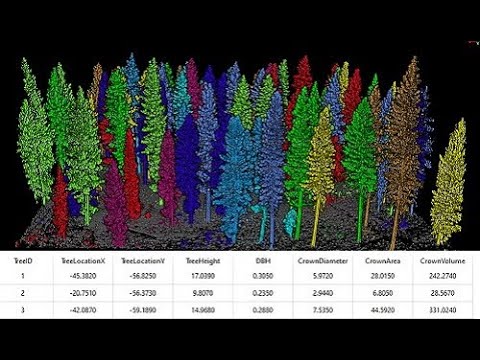Viewport: 480px width, 360px height.
Task: Click the orientation axis gizmo icon
Action: click(473, 43)
